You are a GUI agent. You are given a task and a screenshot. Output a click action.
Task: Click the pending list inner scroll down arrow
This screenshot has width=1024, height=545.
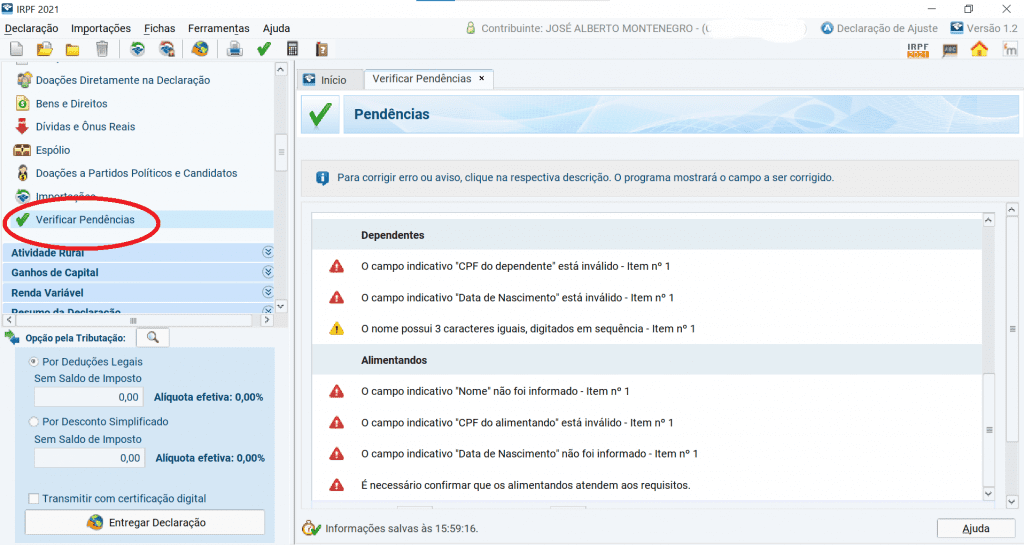[x=989, y=494]
